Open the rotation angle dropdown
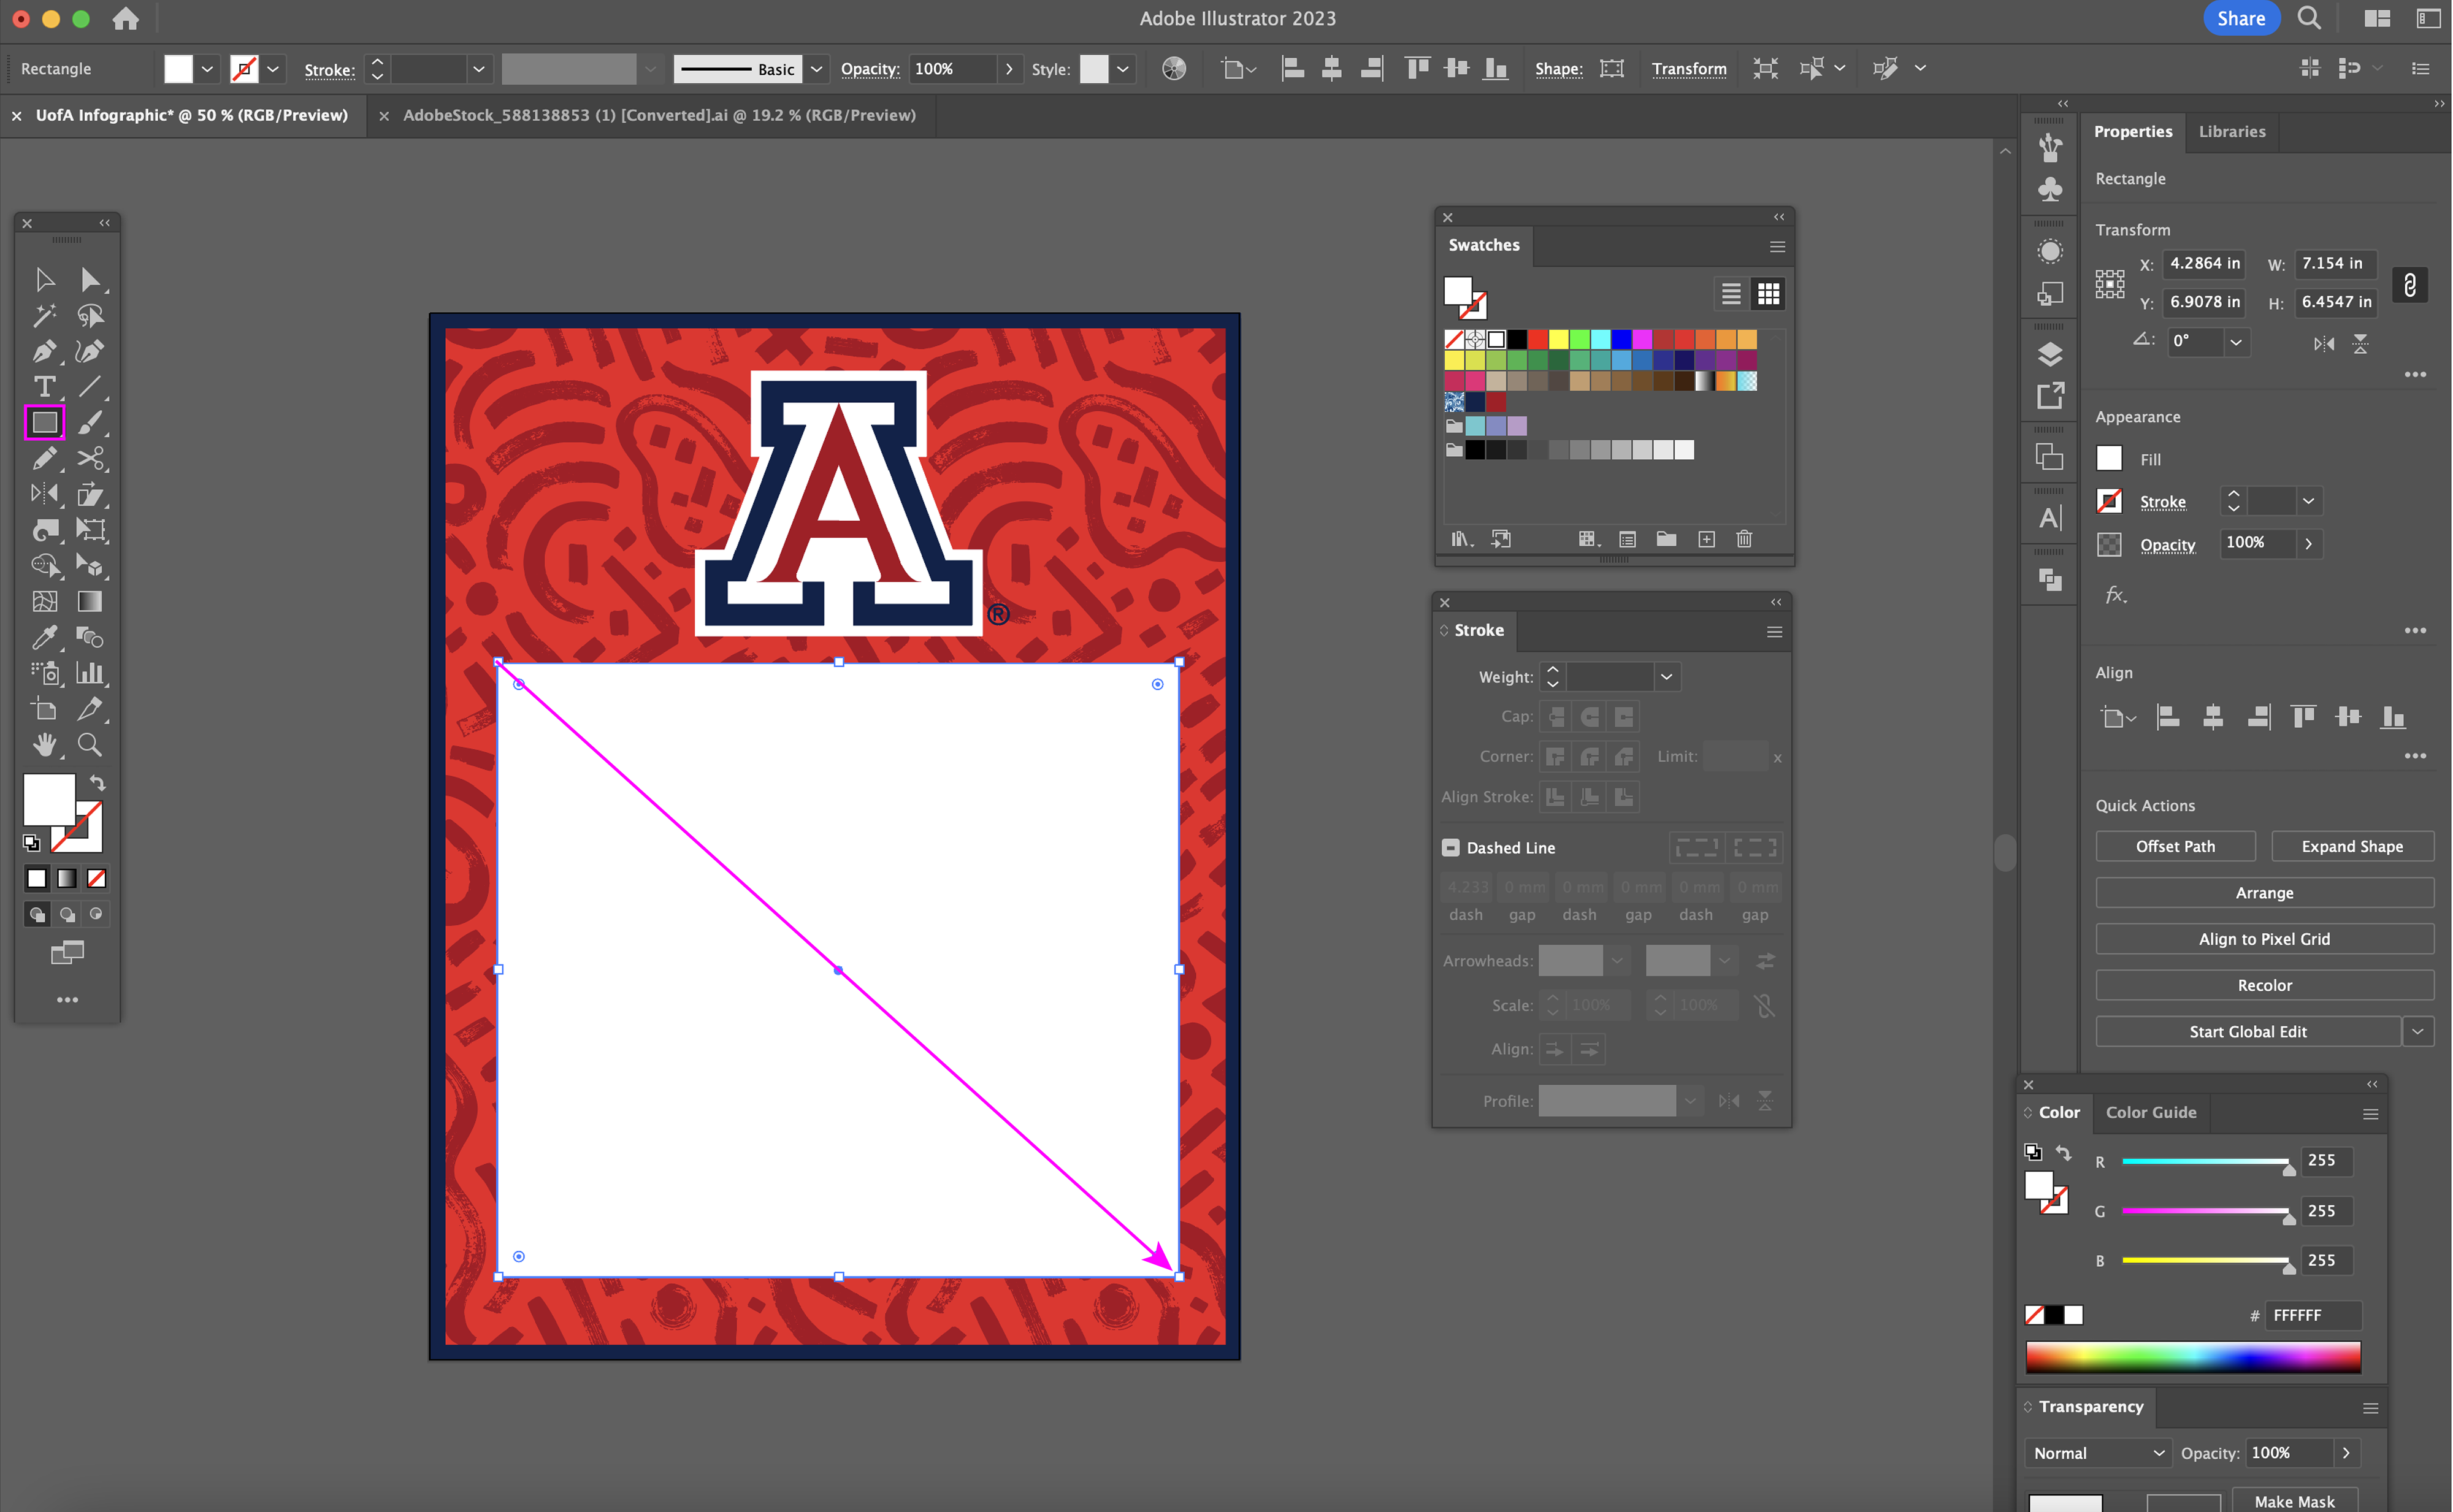 coord(2236,342)
